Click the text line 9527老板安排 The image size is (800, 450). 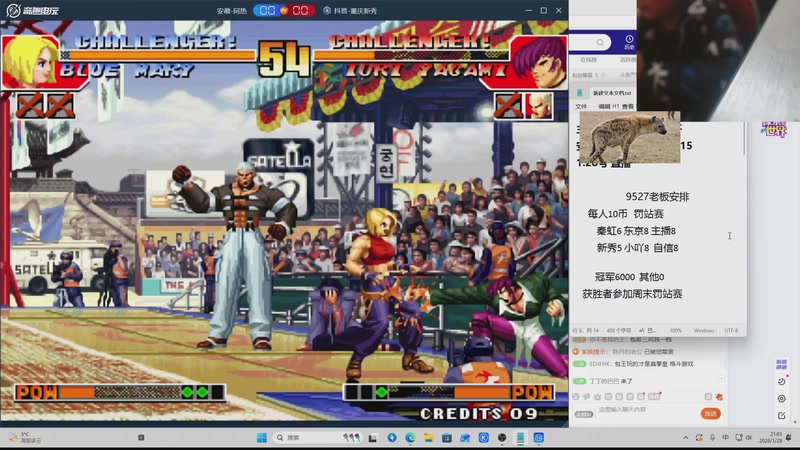tap(657, 197)
